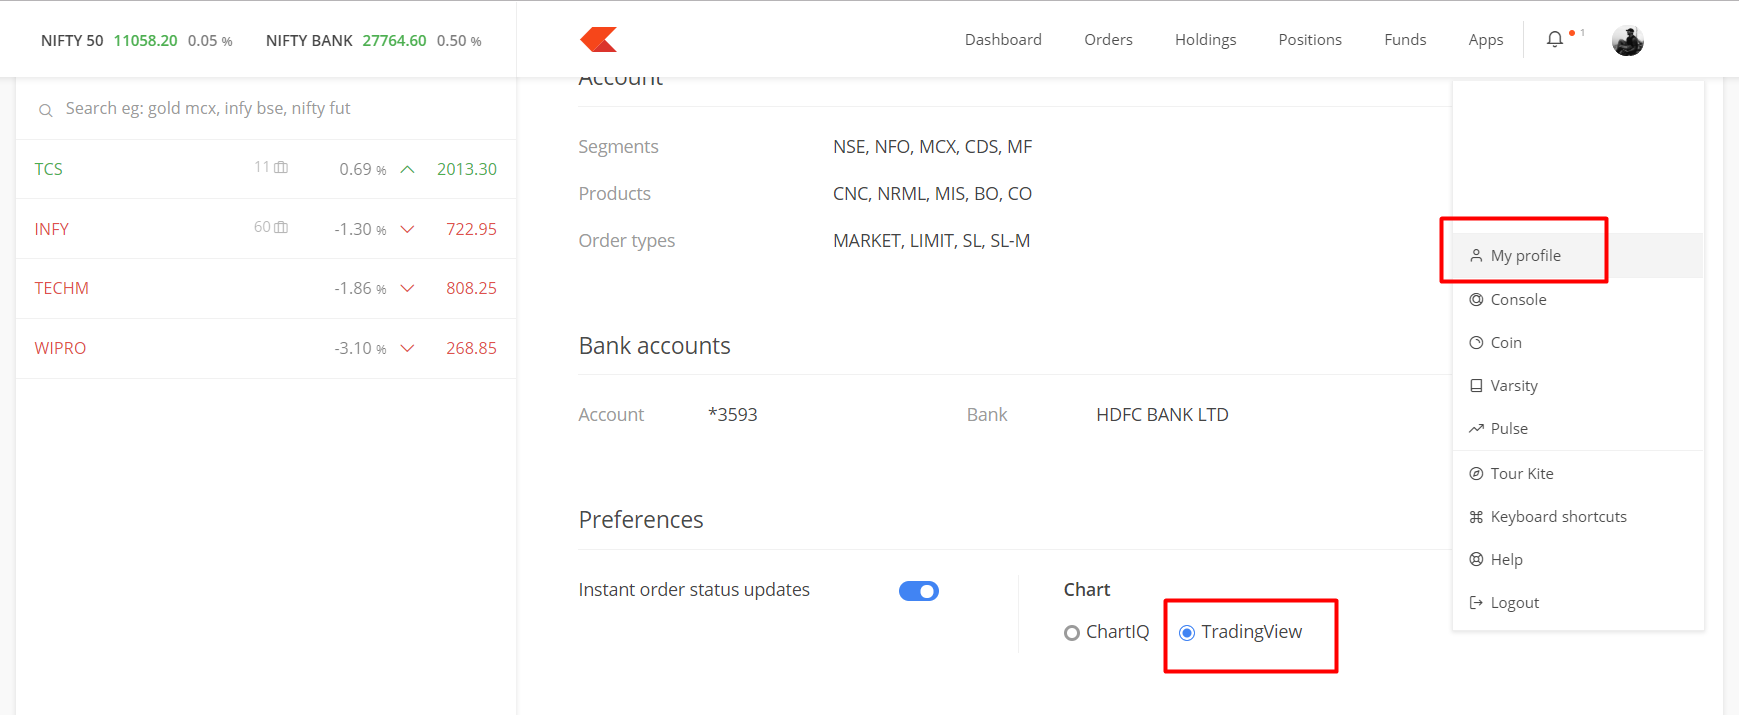
Task: Open the Apps tab
Action: [x=1486, y=39]
